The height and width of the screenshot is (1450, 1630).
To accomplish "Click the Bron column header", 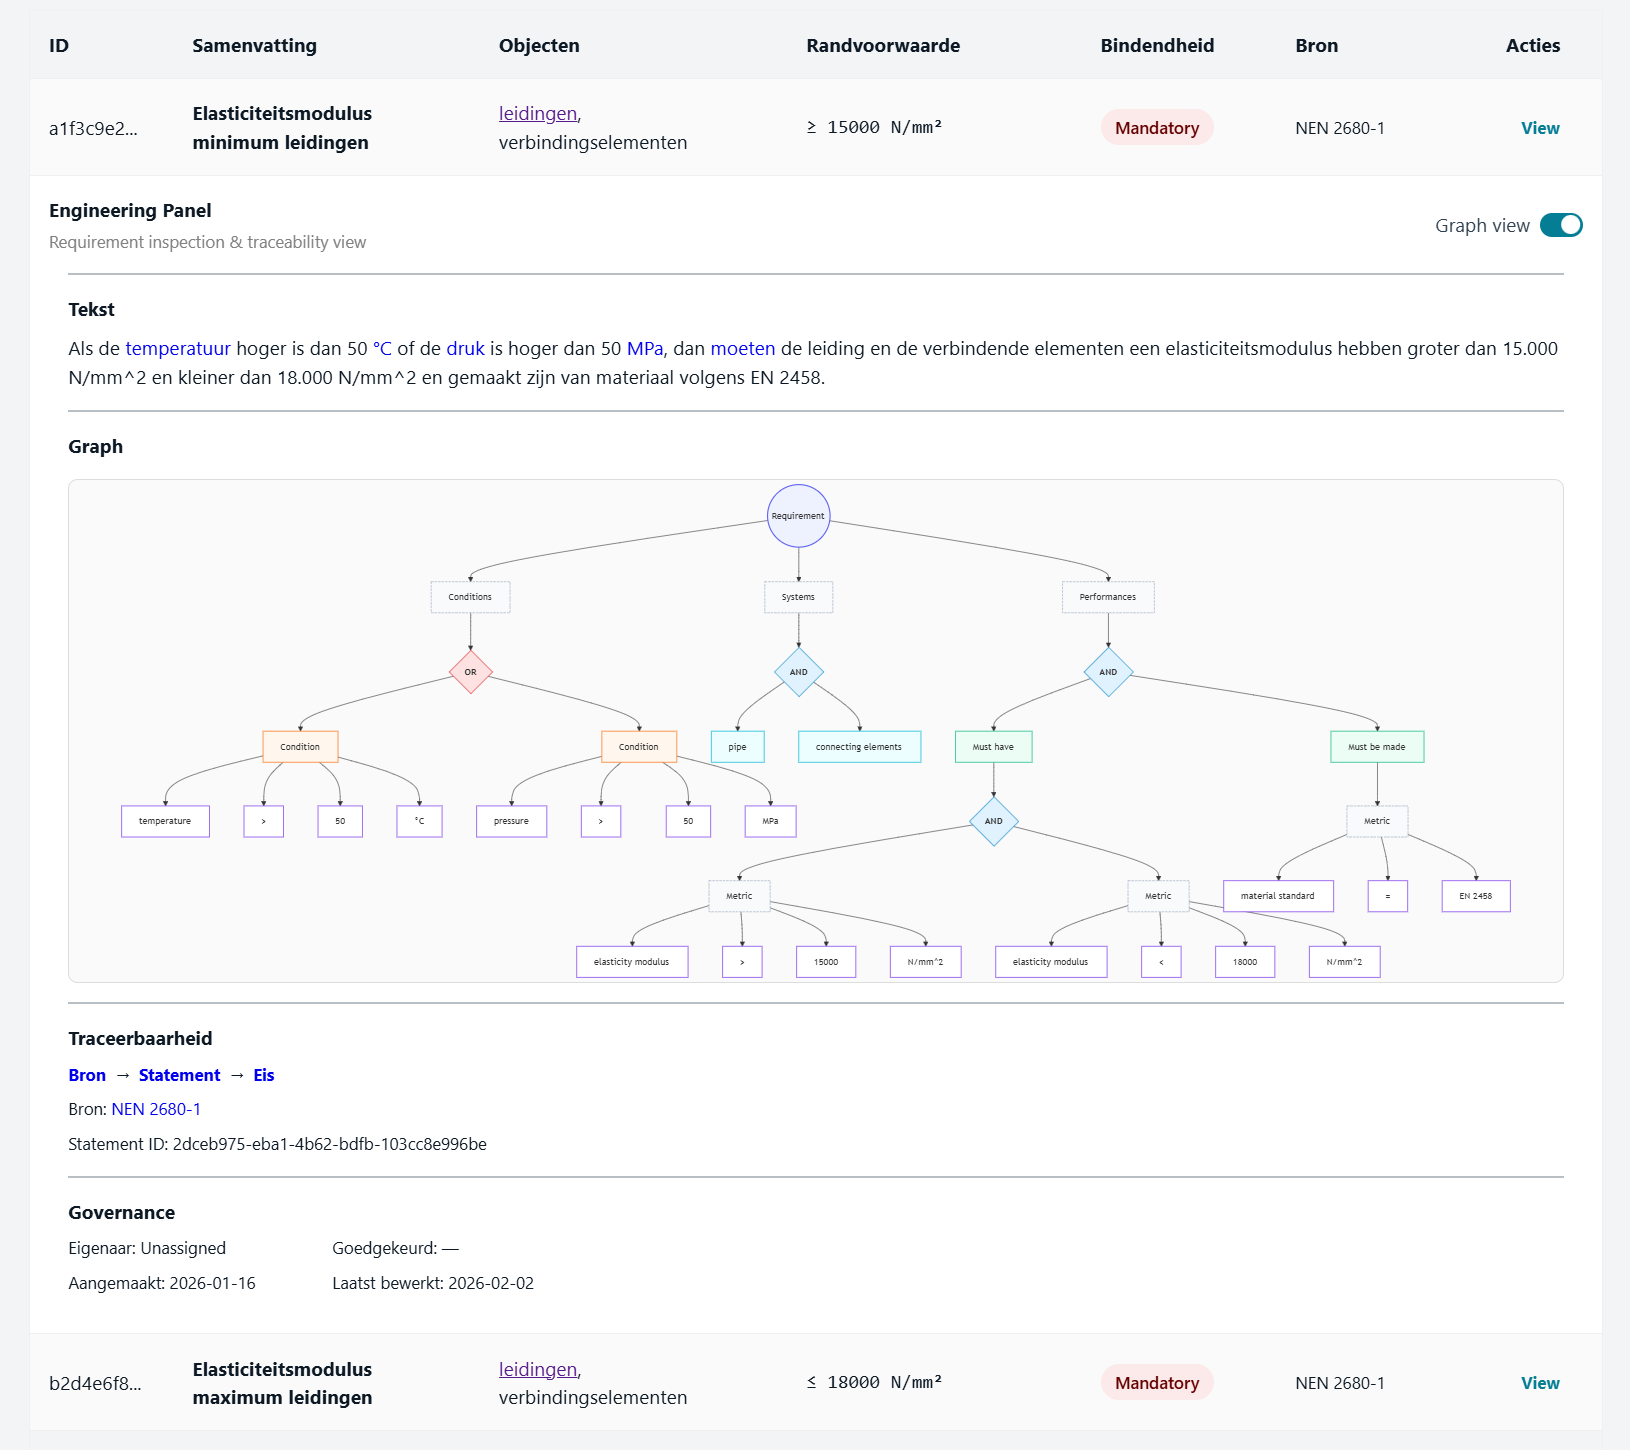I will click(1316, 45).
